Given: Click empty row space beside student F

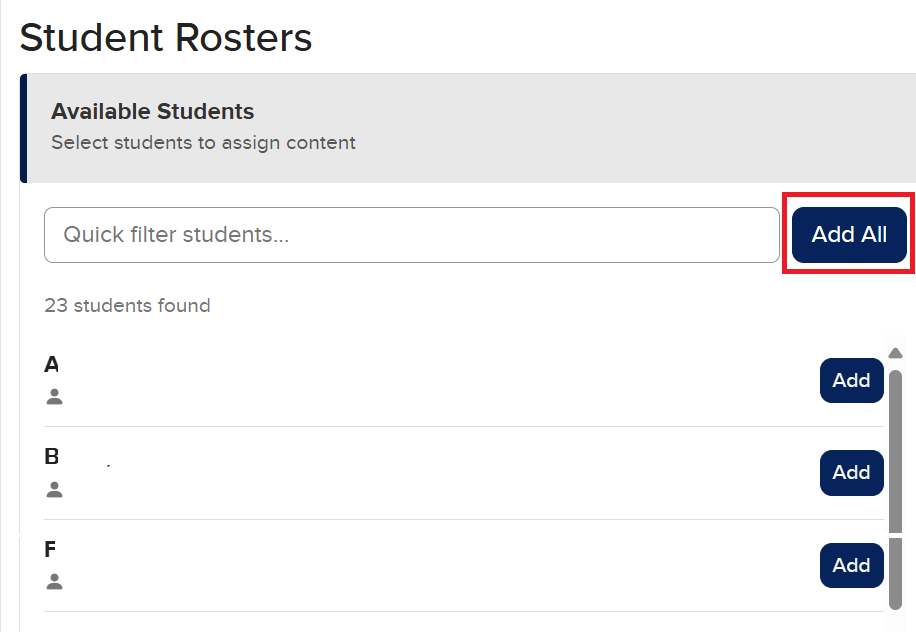Looking at the screenshot, I should click(x=430, y=565).
